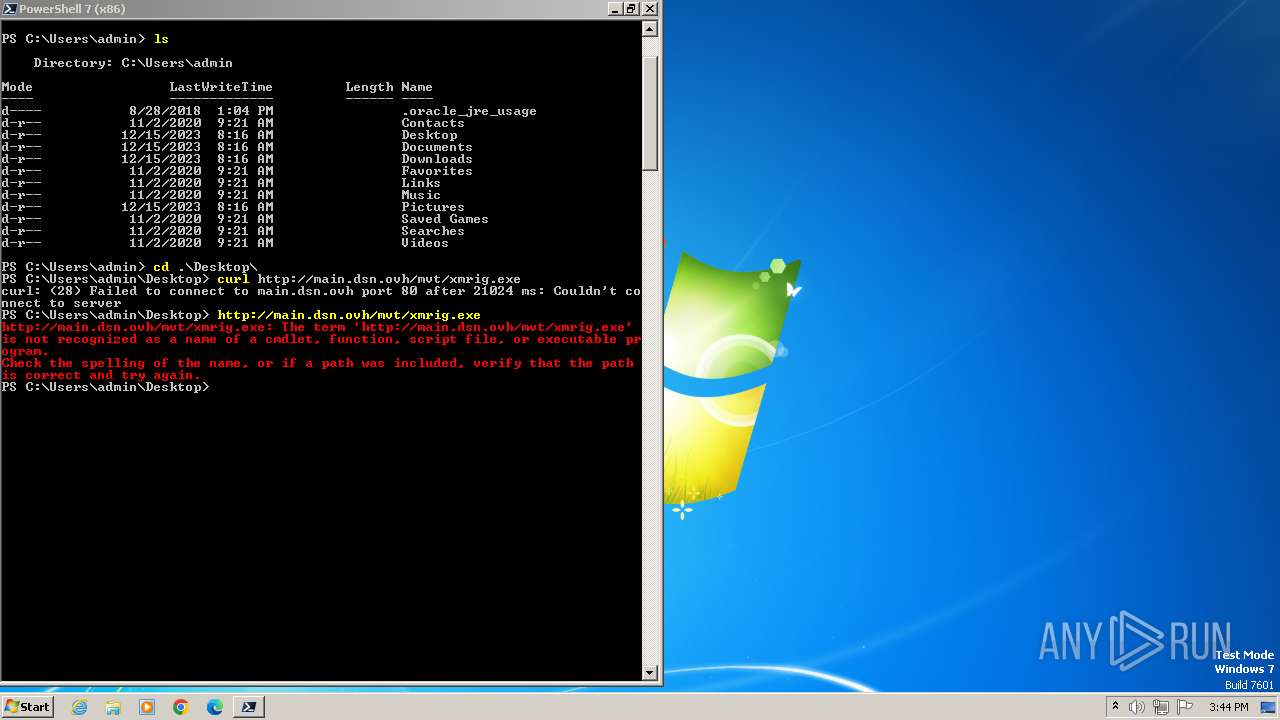The image size is (1280, 720).
Task: Select the PowerShell taskbar button
Action: [249, 707]
